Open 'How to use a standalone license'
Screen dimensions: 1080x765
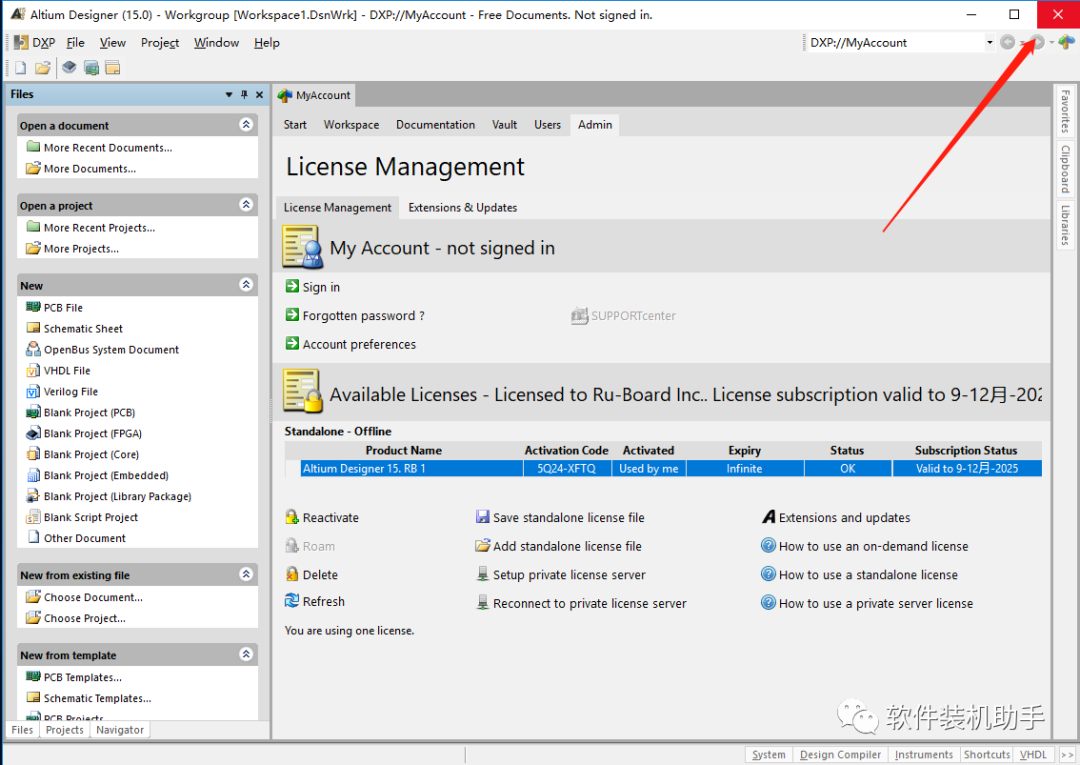click(x=868, y=574)
